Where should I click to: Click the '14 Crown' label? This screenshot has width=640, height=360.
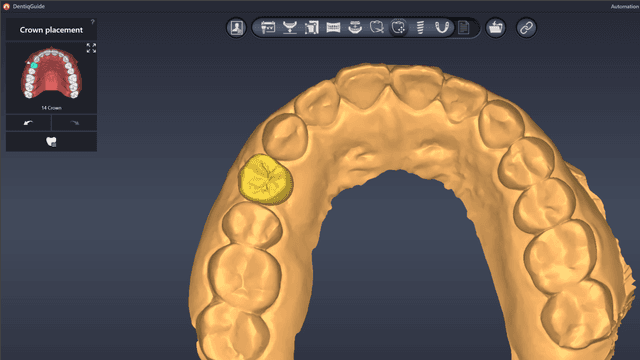click(51, 108)
